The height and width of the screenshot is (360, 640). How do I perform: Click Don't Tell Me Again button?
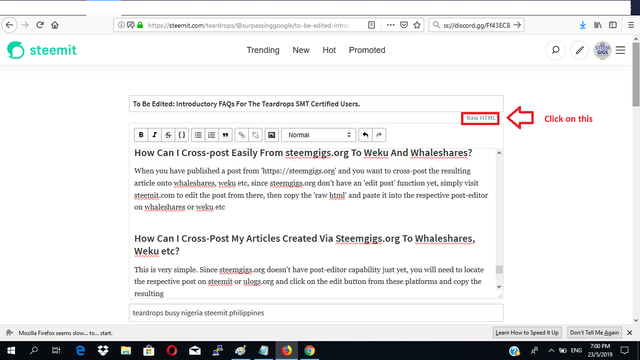click(595, 333)
